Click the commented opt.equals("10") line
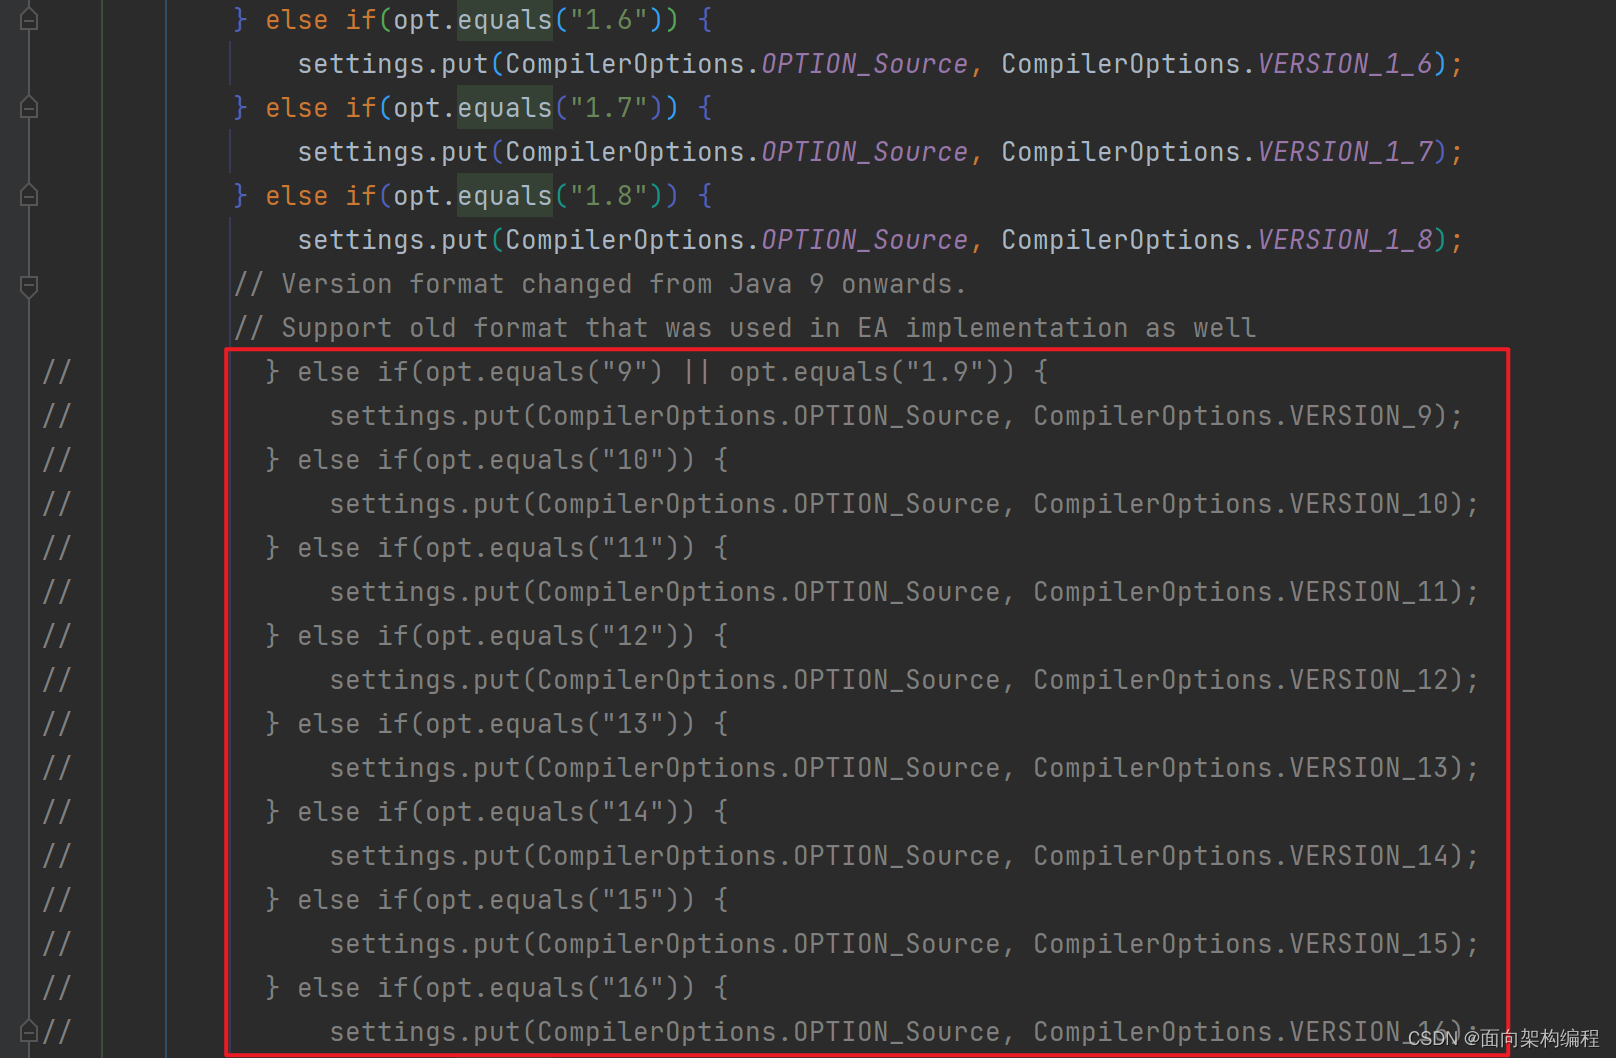This screenshot has height=1058, width=1616. point(497,460)
